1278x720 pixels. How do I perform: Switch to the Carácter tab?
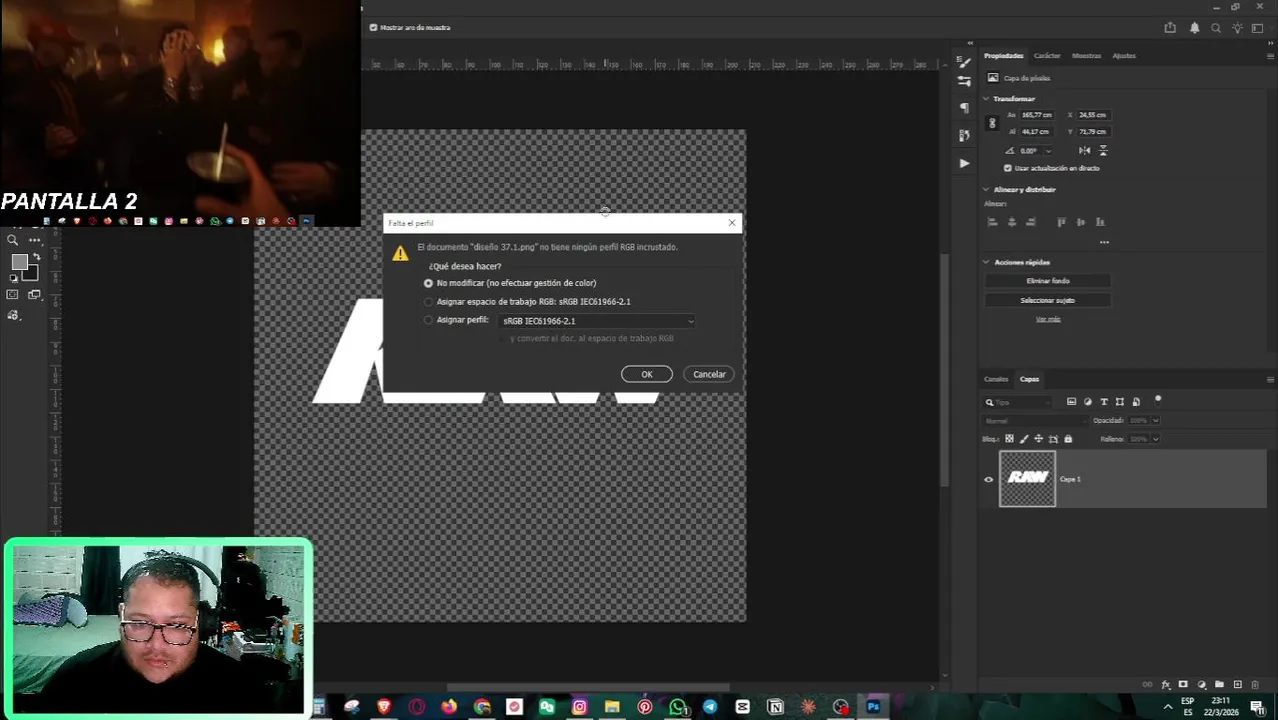[1047, 56]
